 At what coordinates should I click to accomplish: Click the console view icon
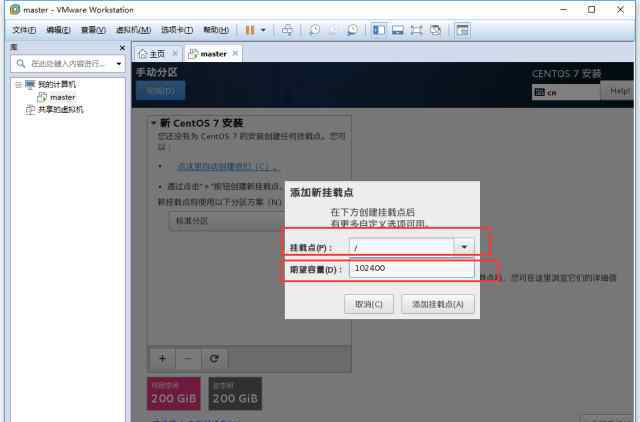coord(462,30)
